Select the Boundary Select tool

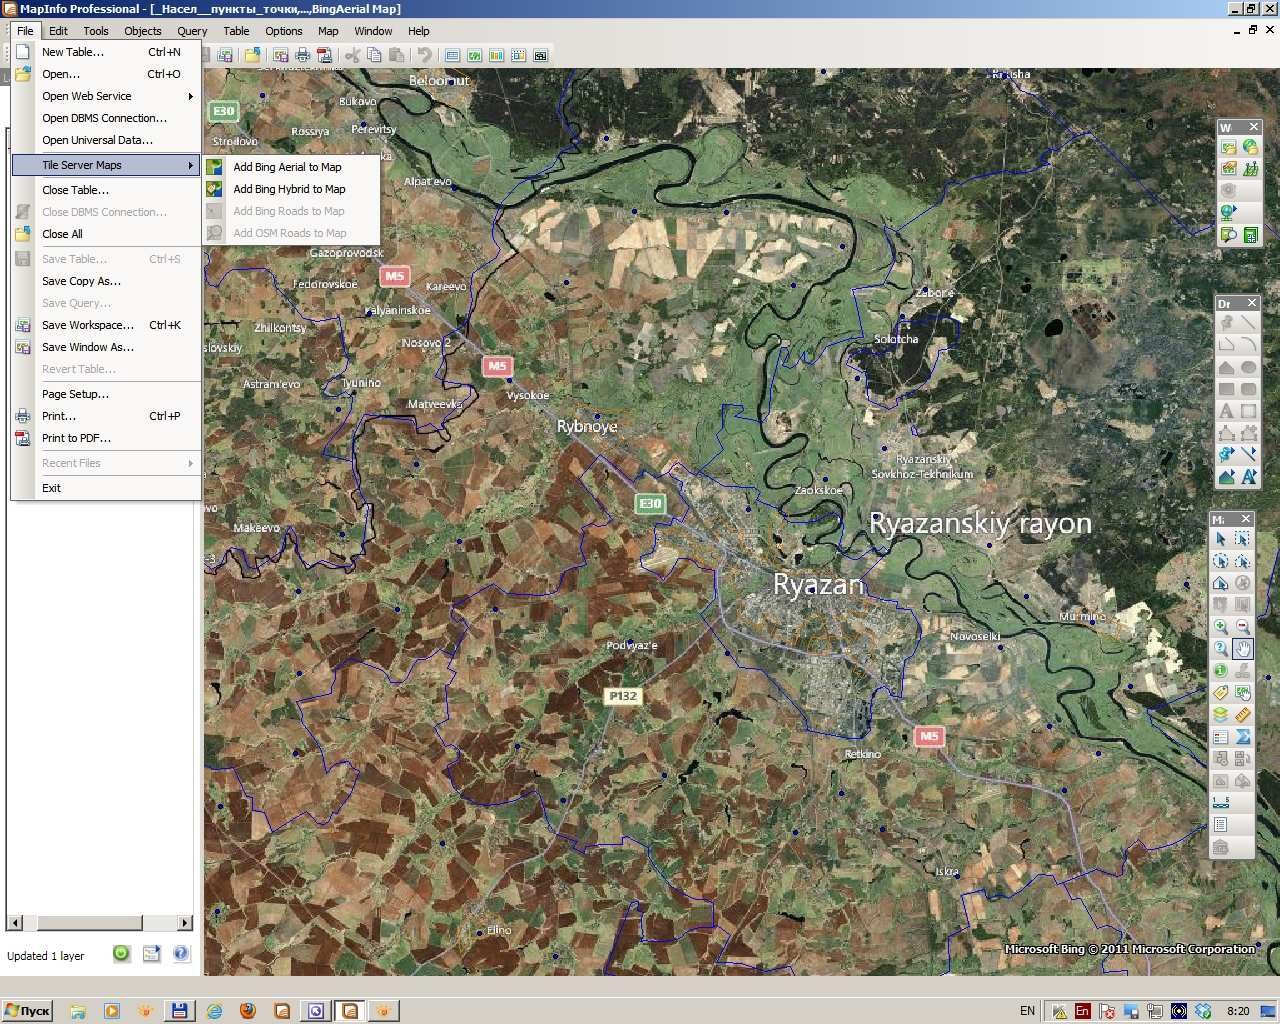pyautogui.click(x=1220, y=582)
